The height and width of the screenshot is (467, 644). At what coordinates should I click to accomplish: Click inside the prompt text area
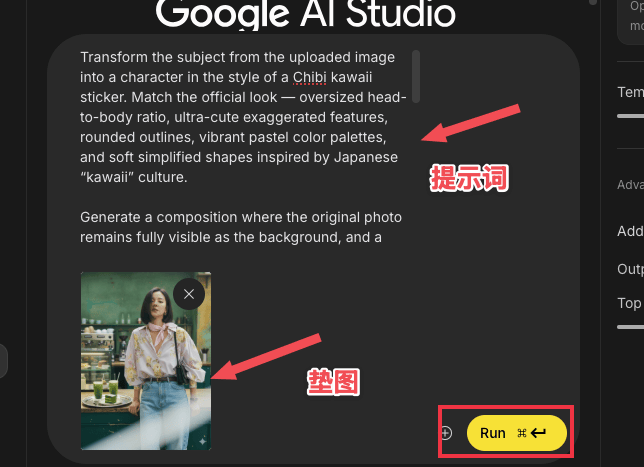click(x=242, y=147)
